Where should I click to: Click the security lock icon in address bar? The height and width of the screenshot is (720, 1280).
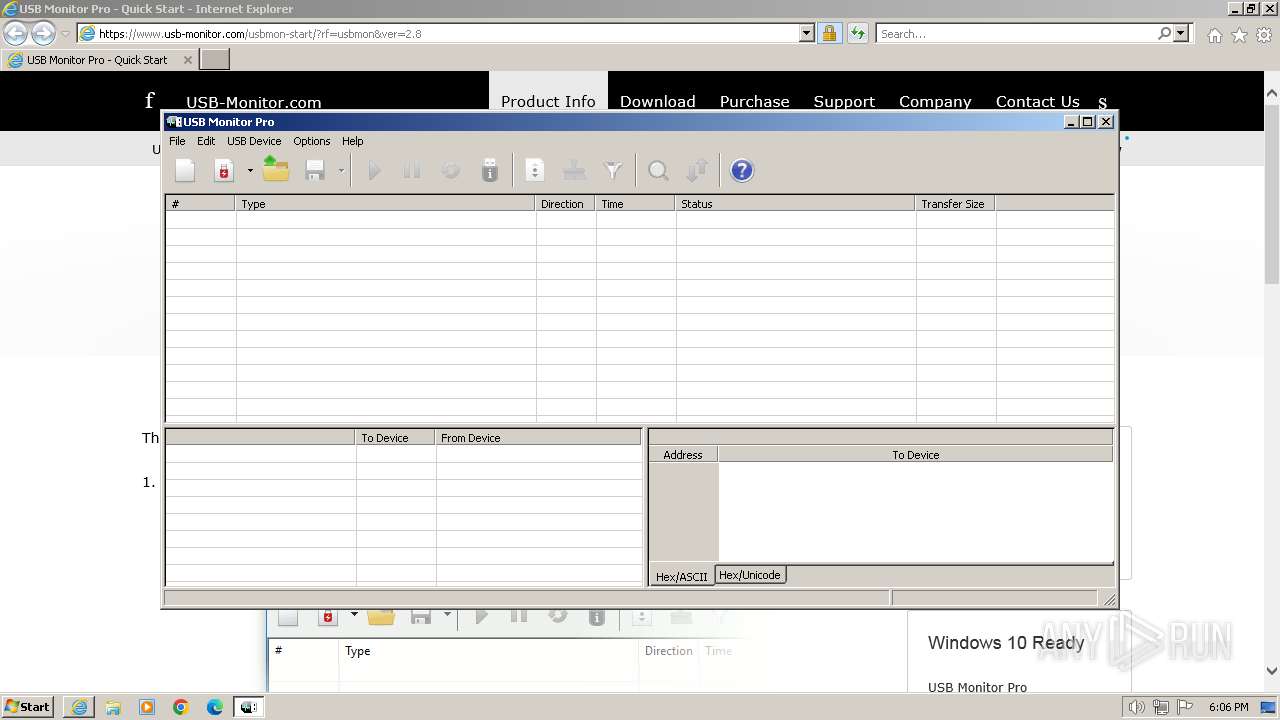click(829, 33)
